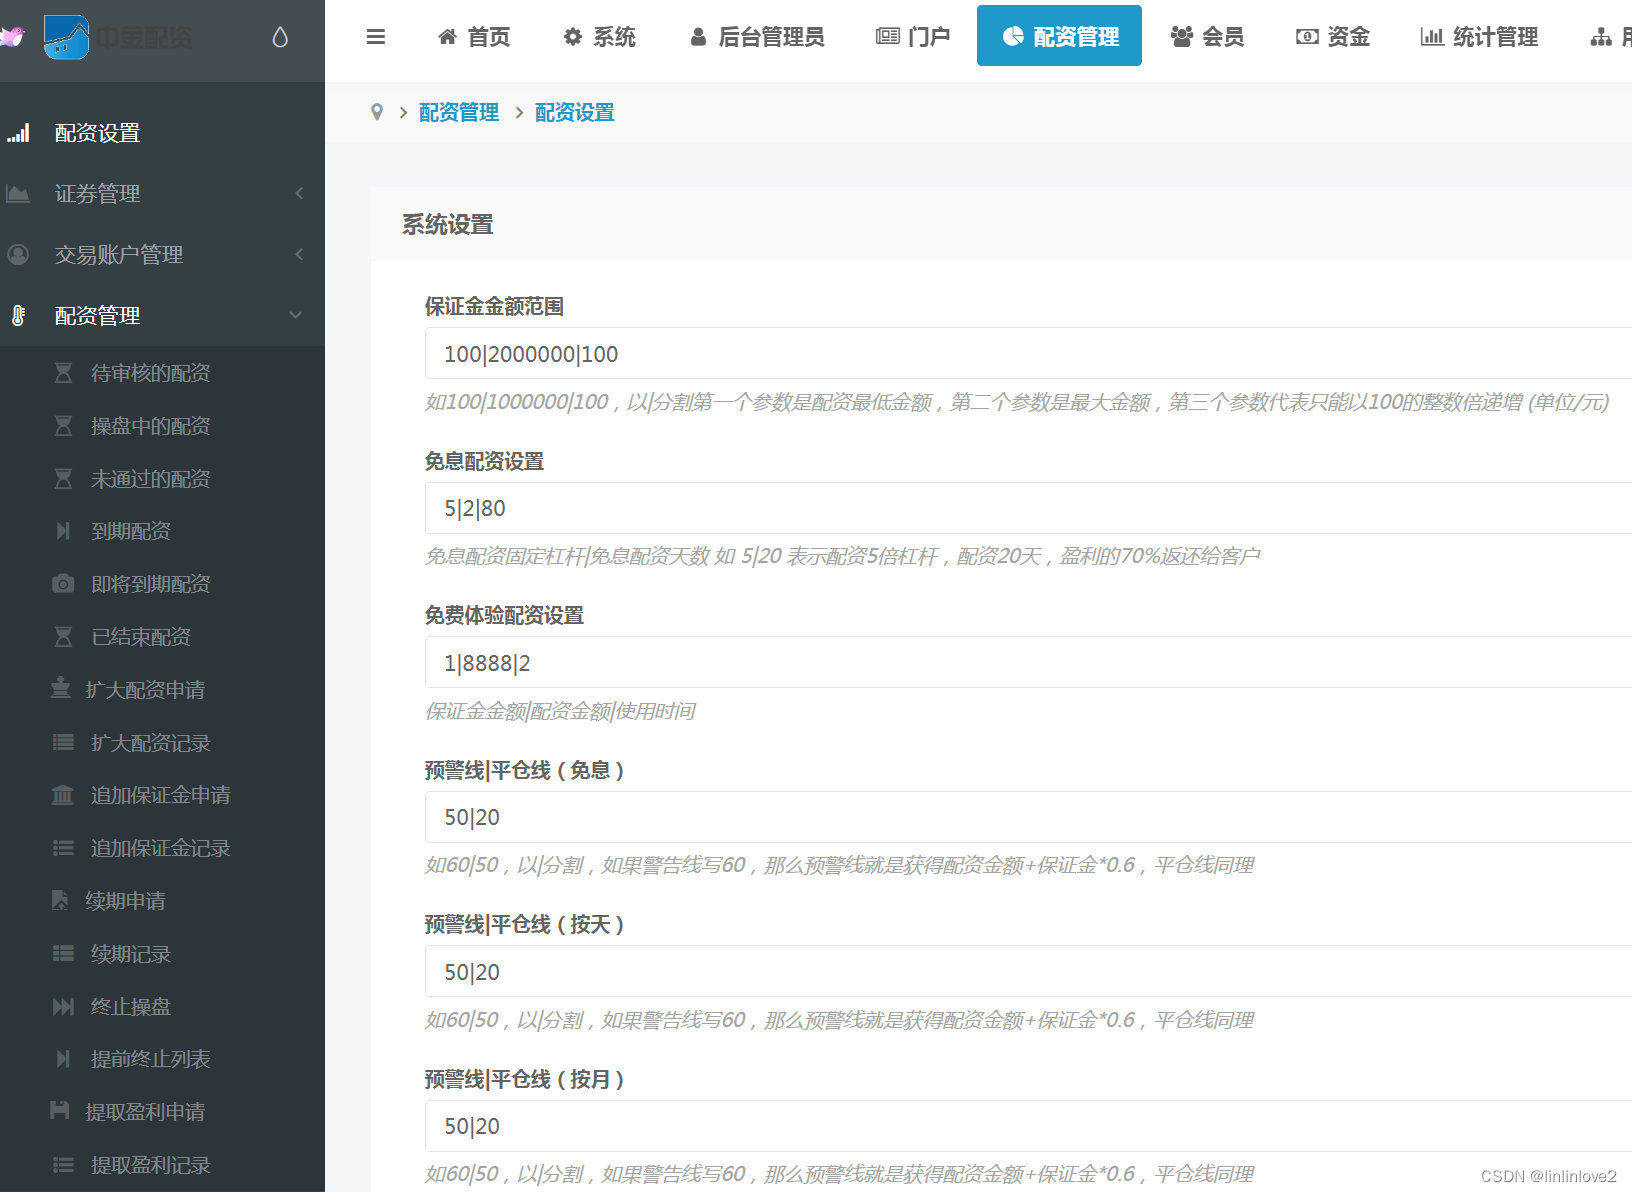Click list icon beside 追加保证金记录
This screenshot has height=1192, width=1632.
tap(63, 848)
